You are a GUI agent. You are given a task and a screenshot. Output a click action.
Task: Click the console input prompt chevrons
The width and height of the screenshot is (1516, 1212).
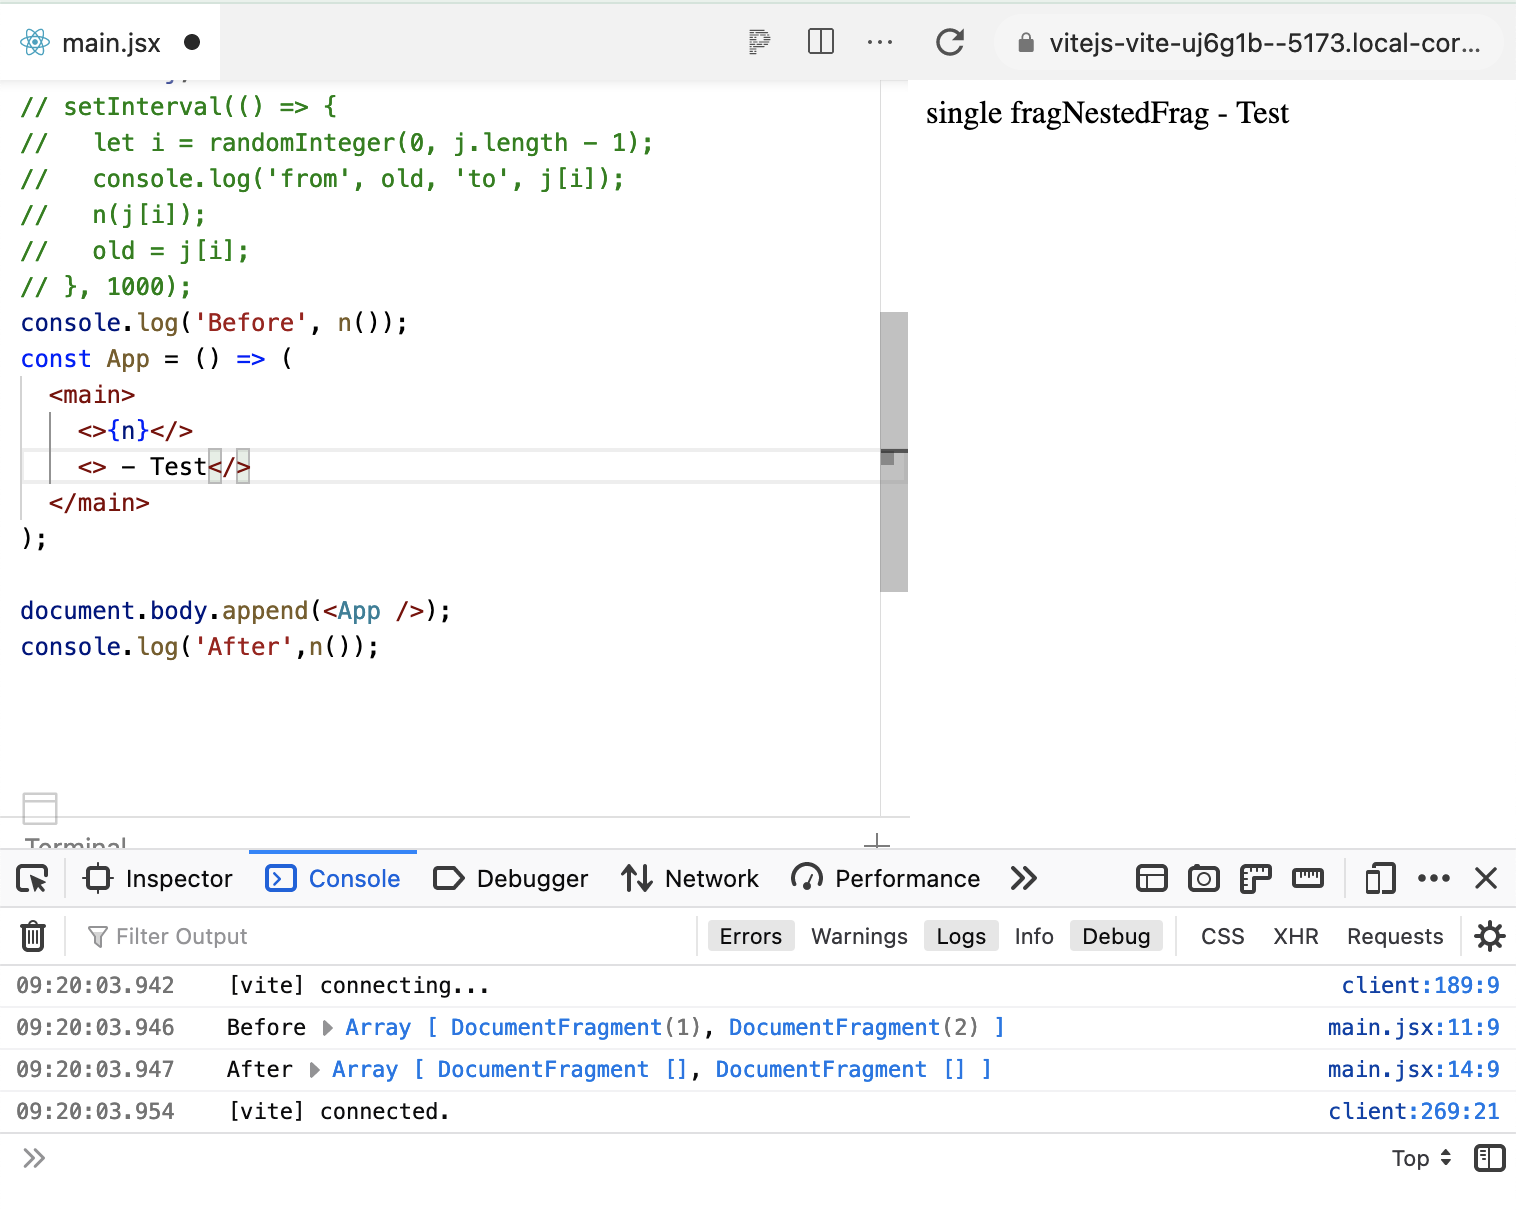point(34,1158)
